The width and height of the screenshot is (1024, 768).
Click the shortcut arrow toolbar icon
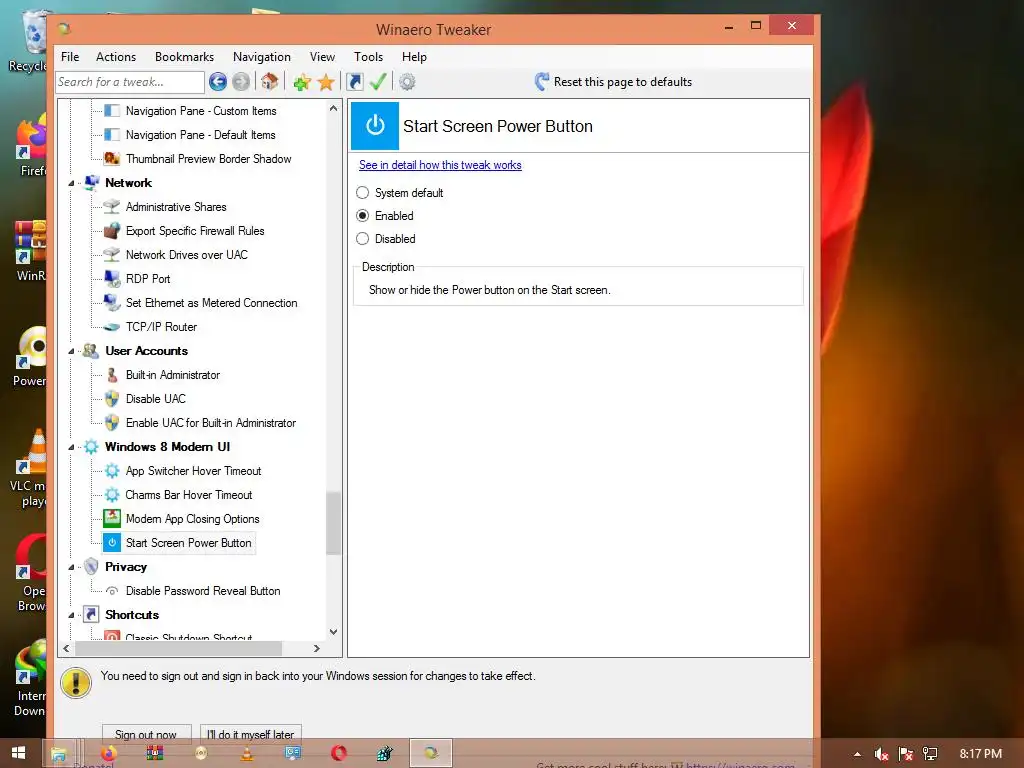tap(355, 82)
